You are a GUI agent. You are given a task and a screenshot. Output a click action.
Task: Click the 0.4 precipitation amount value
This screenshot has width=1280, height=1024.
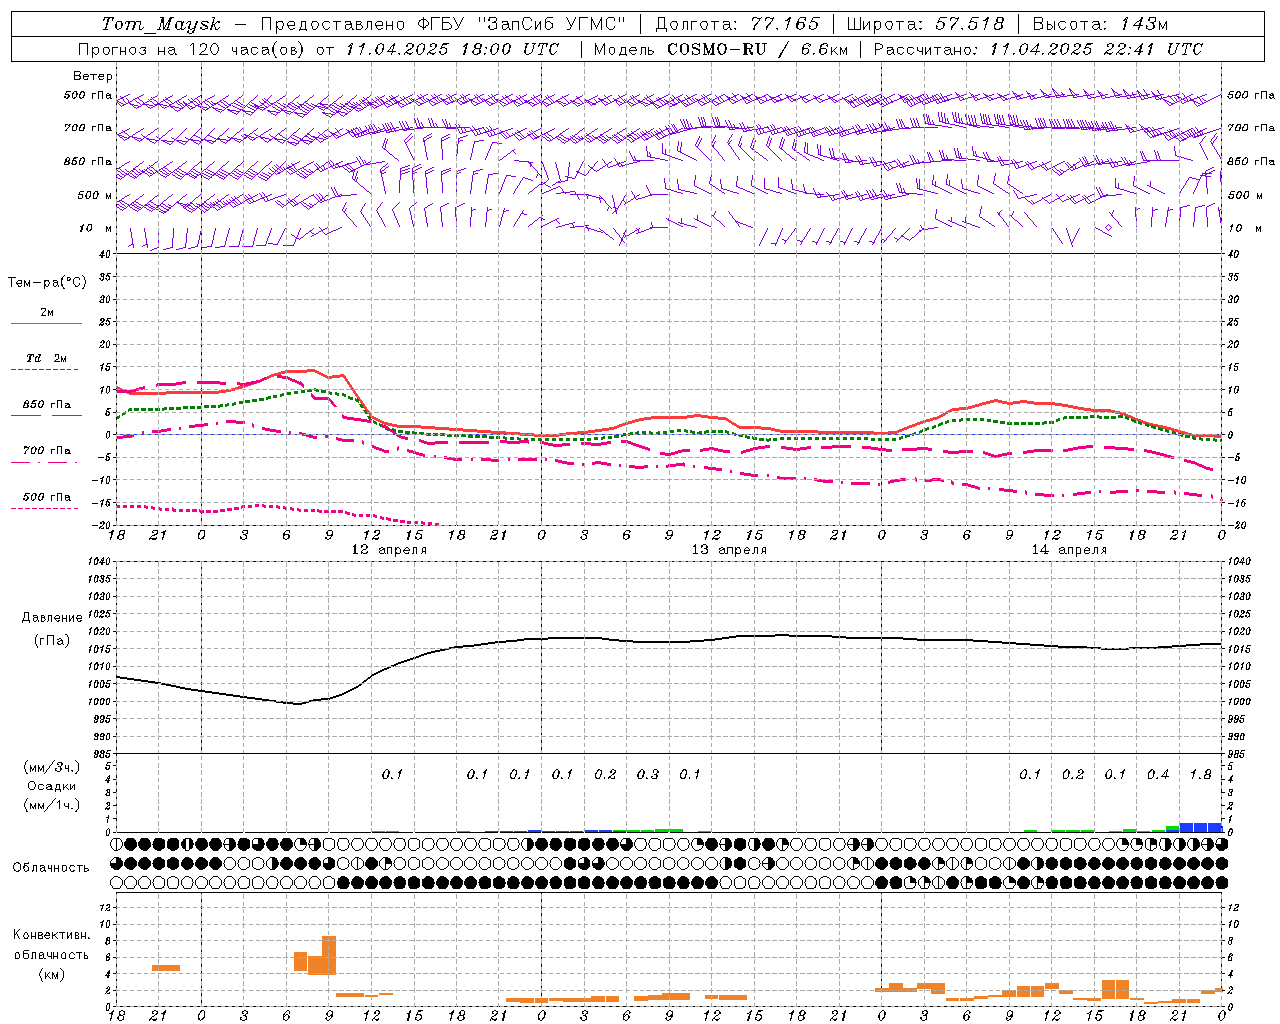point(1158,774)
